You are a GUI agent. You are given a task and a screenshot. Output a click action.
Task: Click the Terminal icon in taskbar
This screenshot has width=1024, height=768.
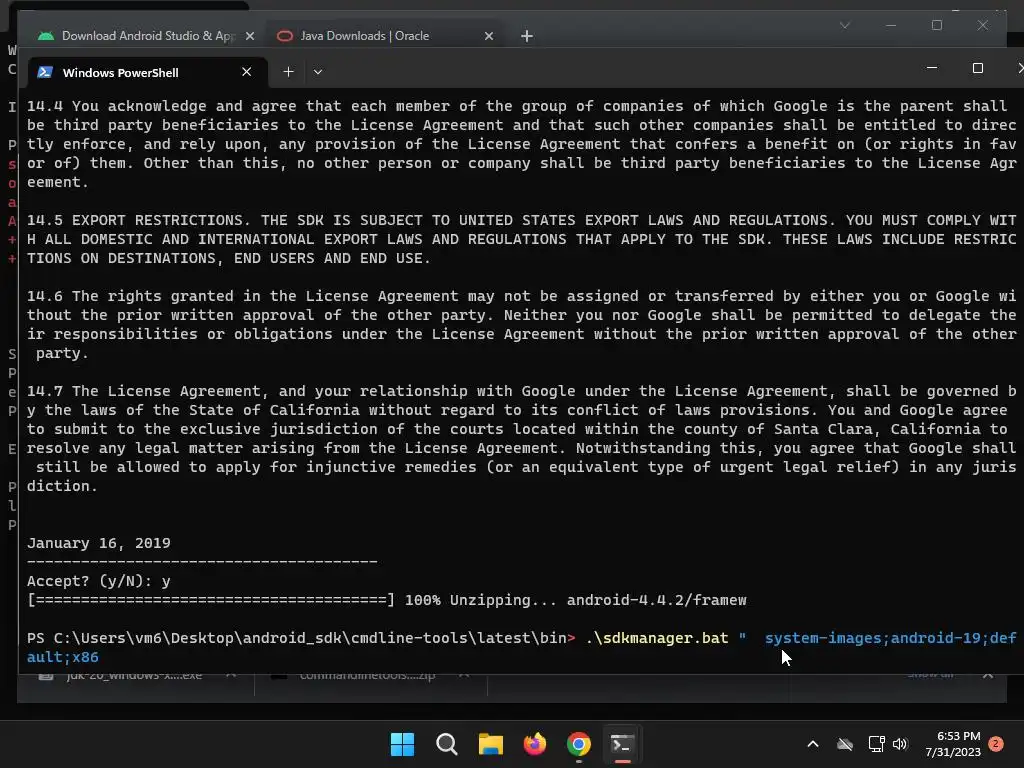pyautogui.click(x=622, y=744)
